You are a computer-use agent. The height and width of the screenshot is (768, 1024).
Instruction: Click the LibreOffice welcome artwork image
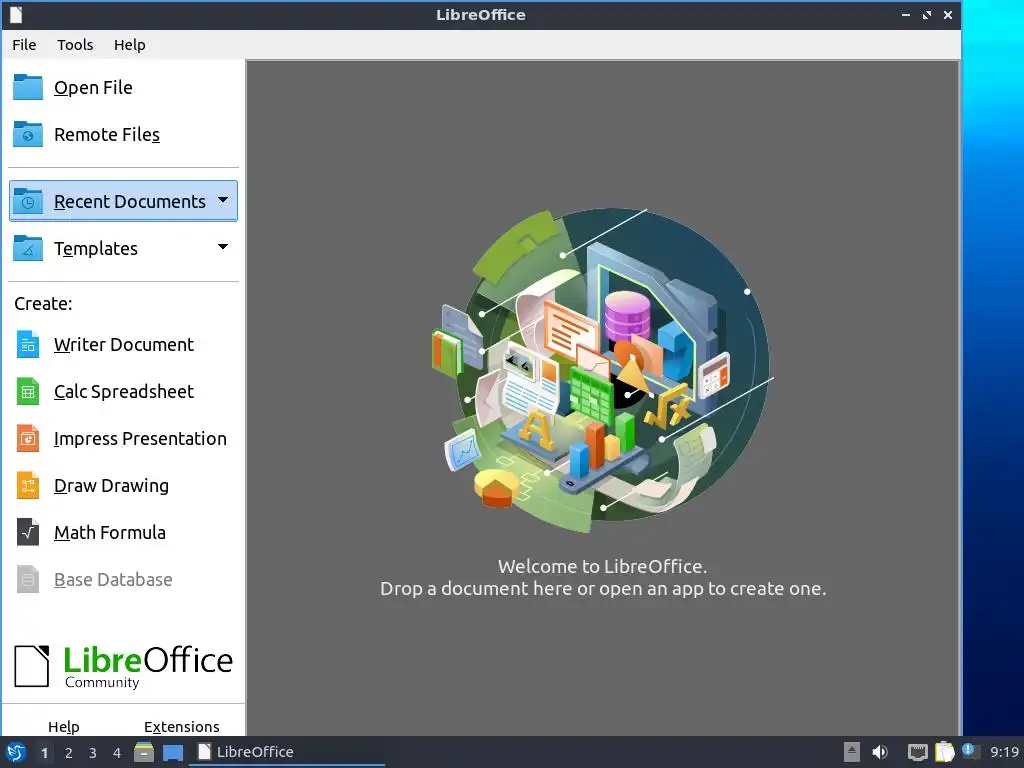coord(601,370)
